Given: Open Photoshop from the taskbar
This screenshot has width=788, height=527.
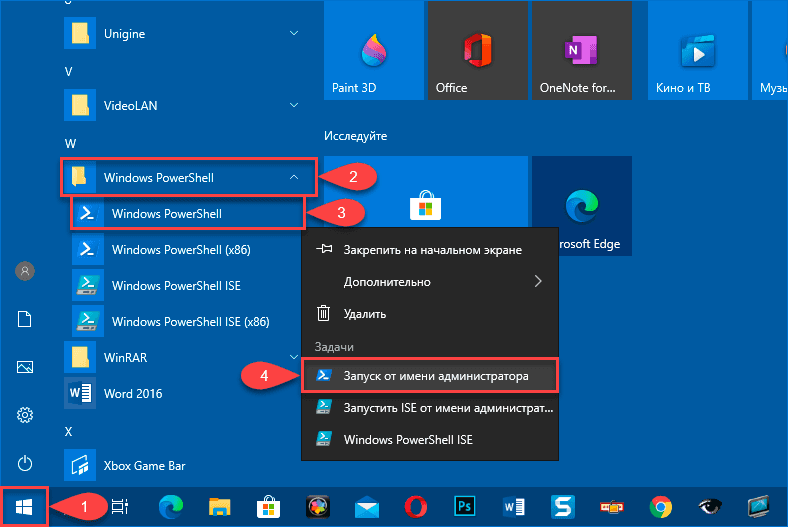Looking at the screenshot, I should coord(464,506).
